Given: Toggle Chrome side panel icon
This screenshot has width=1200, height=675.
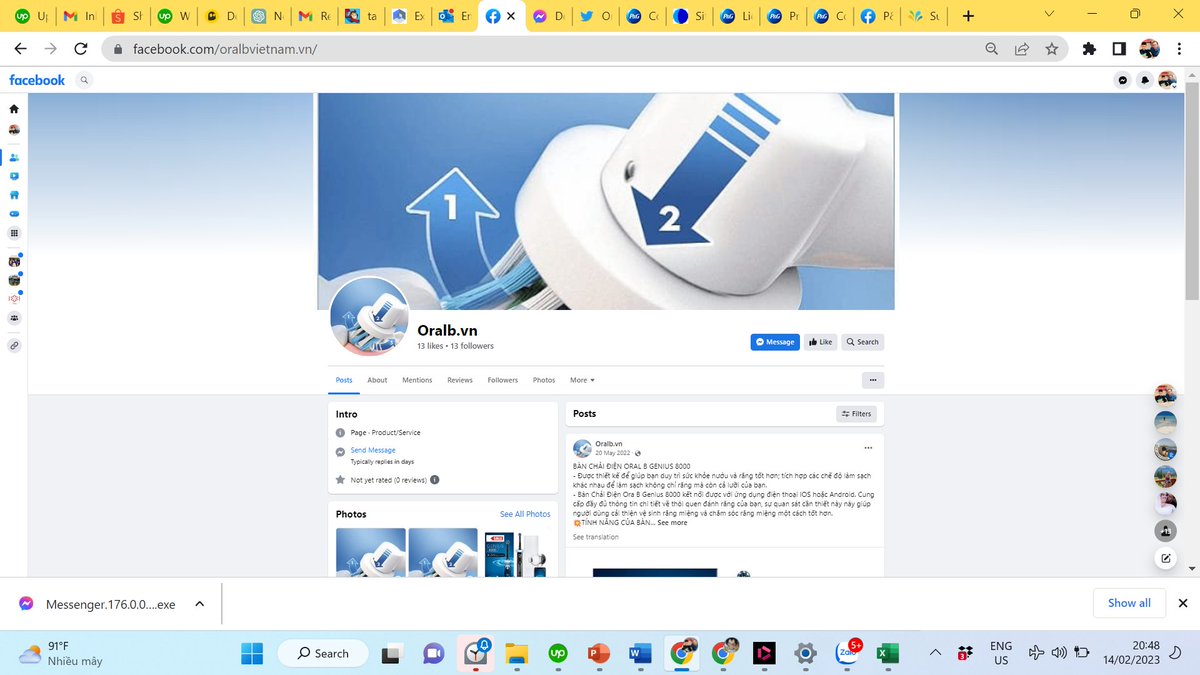Looking at the screenshot, I should pos(1119,48).
